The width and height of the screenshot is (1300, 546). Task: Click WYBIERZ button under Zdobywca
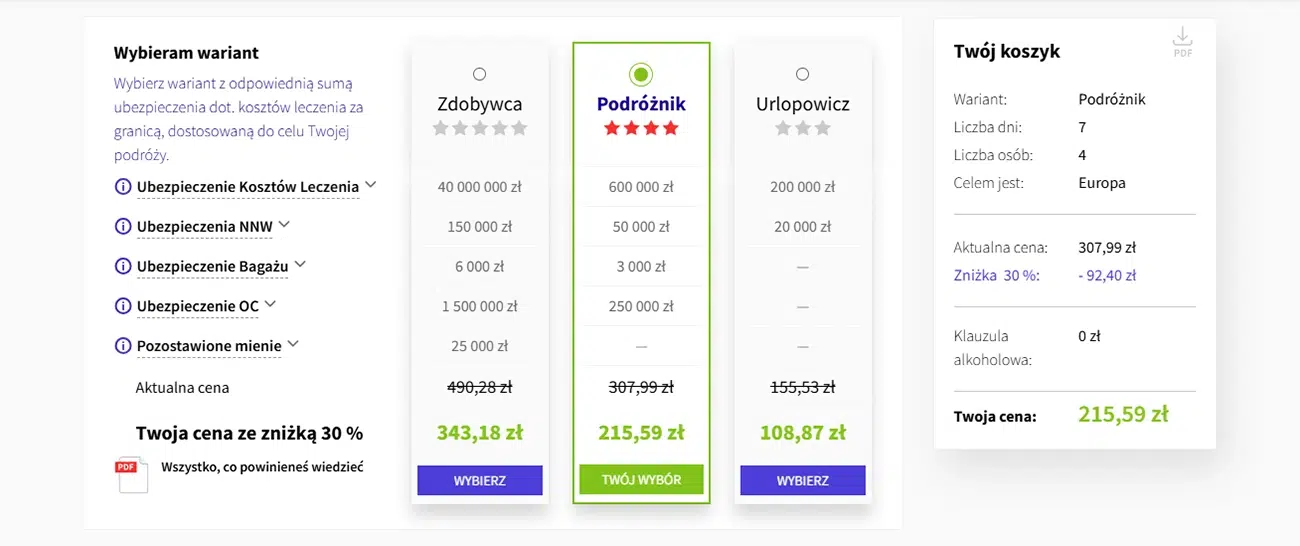(480, 480)
